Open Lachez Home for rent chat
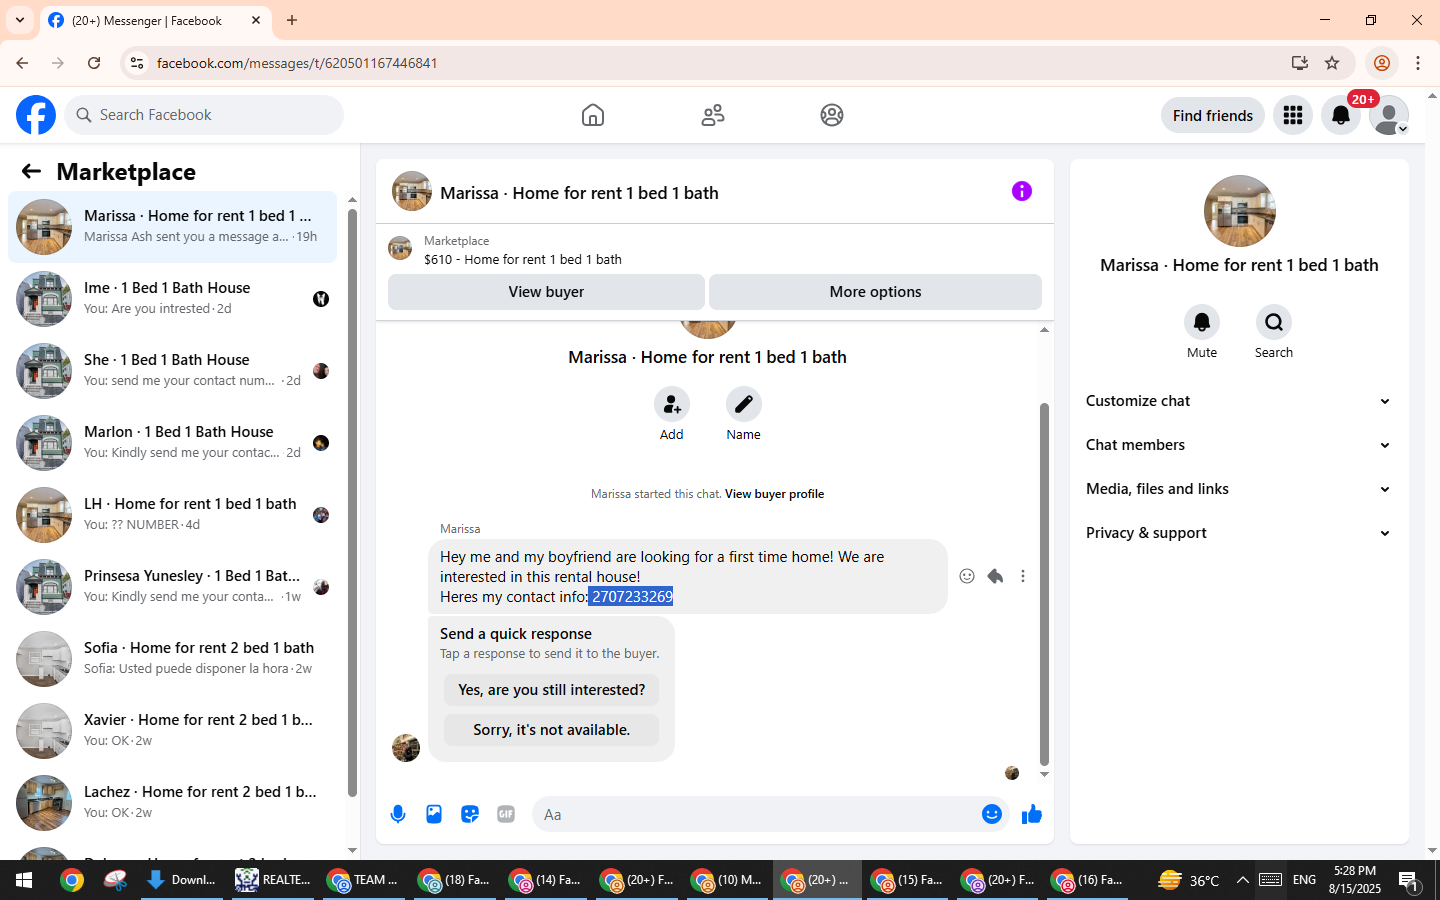 tap(172, 803)
